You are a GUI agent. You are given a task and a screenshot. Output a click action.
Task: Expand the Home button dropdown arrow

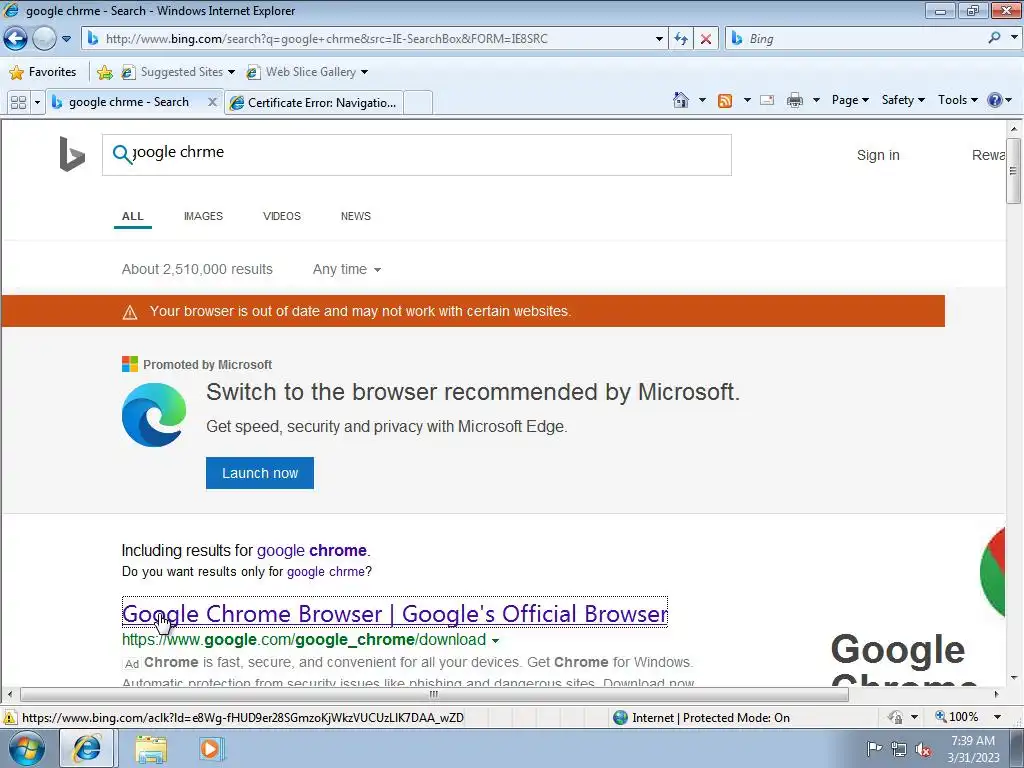[x=702, y=100]
